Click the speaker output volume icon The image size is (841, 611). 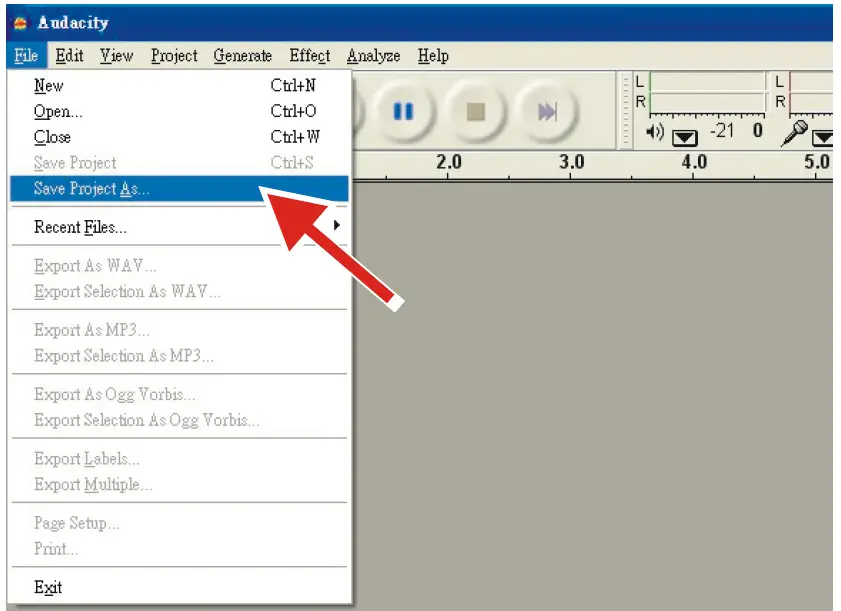pos(655,131)
